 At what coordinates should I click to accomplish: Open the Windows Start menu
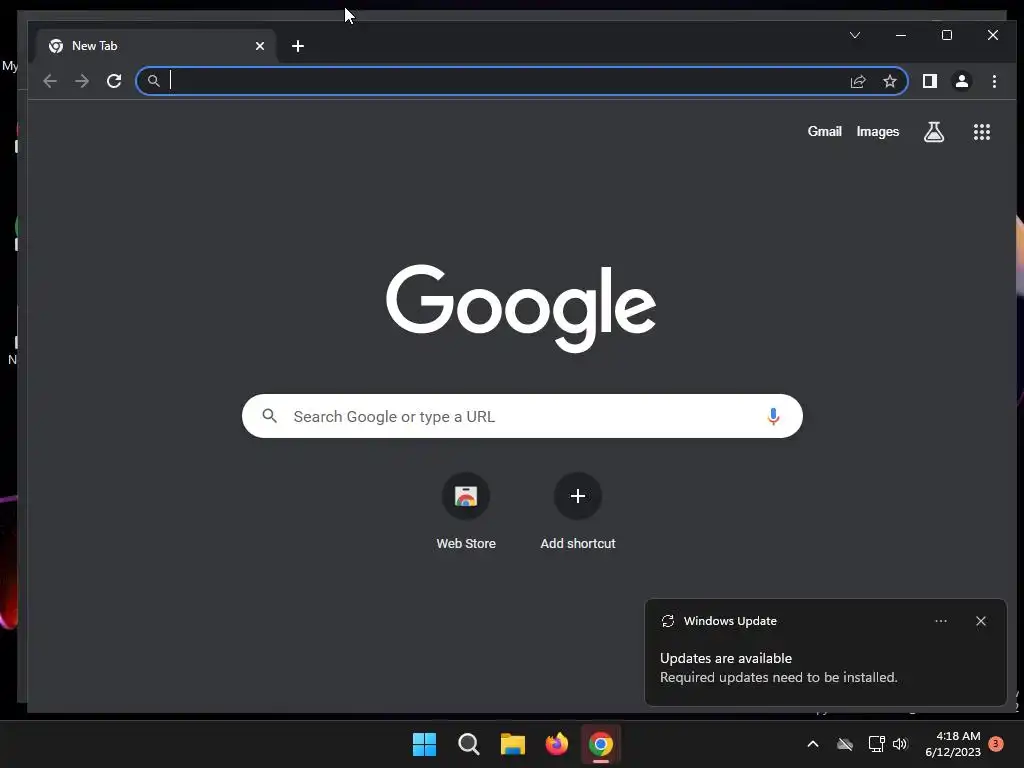click(424, 744)
